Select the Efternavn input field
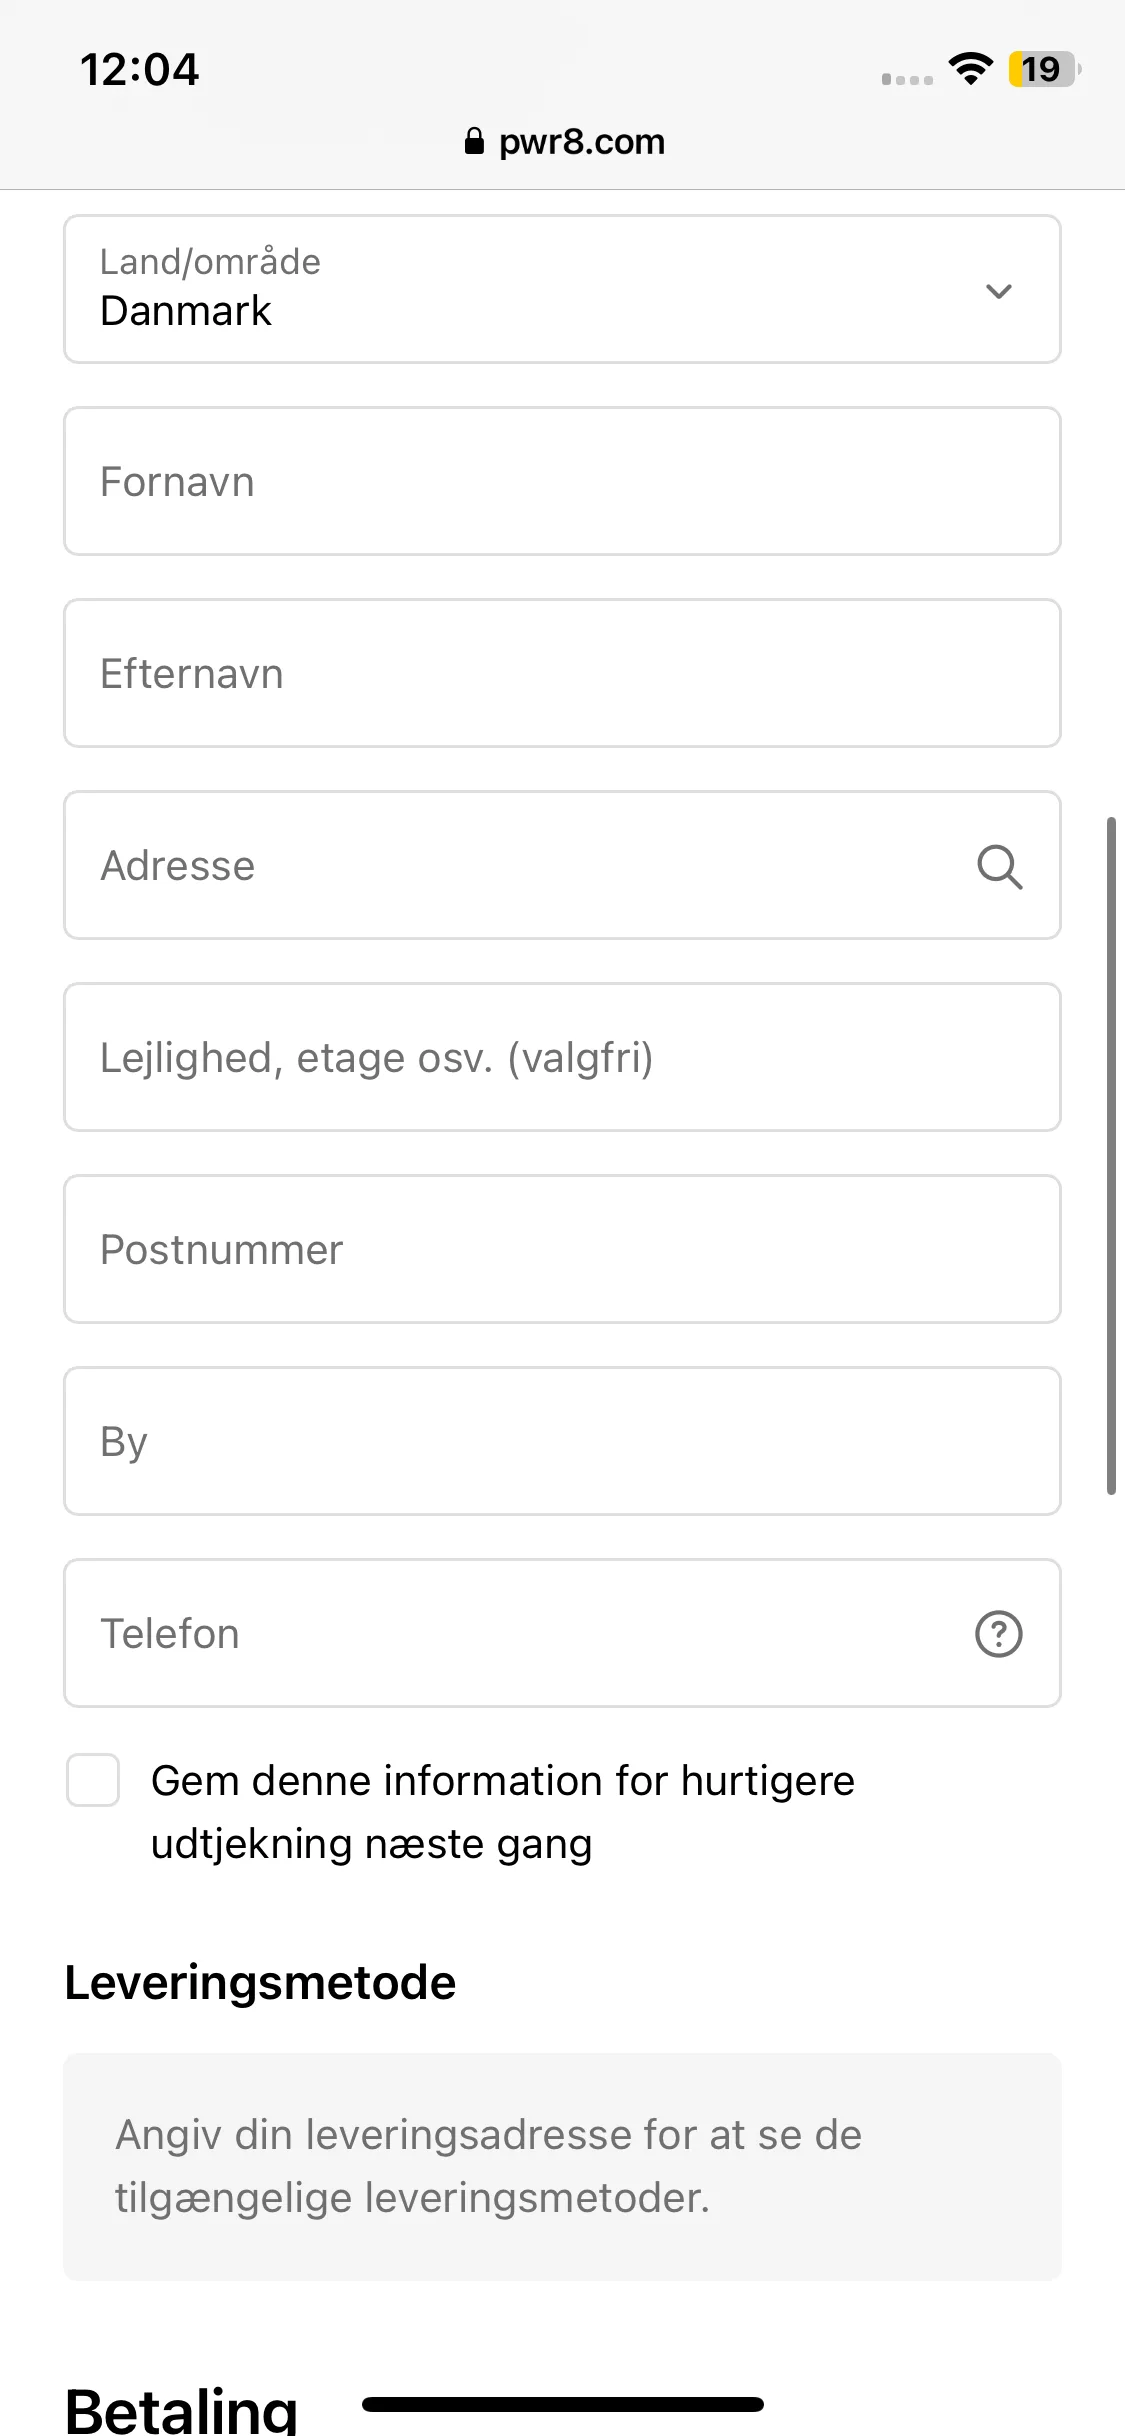The image size is (1125, 2436). [x=562, y=673]
